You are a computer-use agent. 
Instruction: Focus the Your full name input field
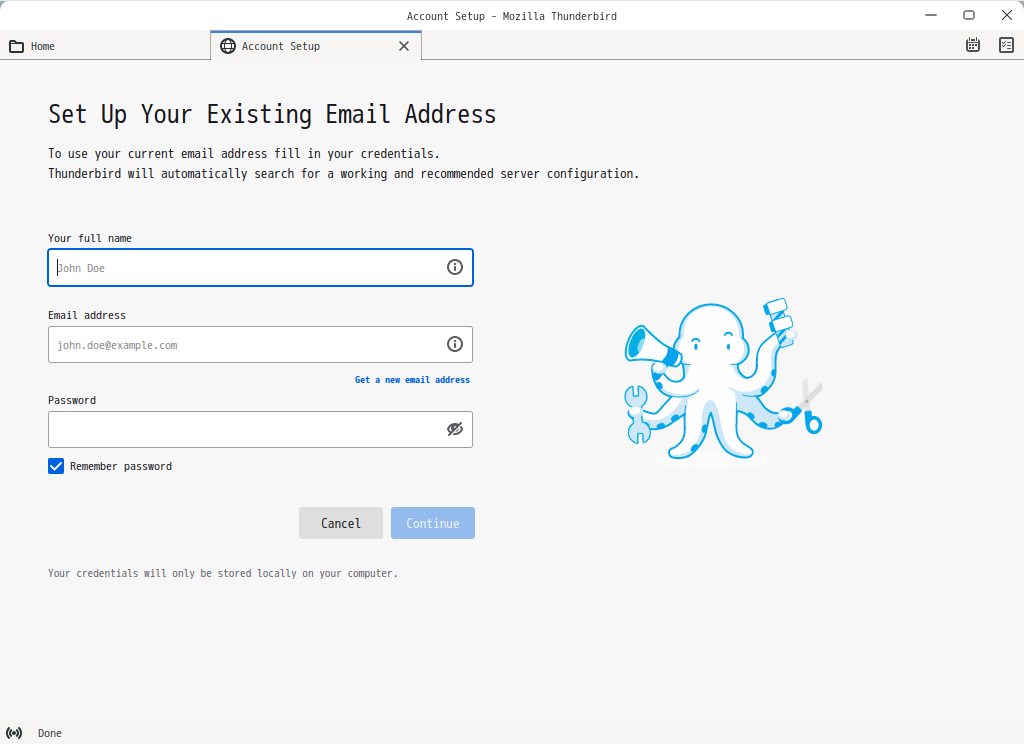tap(261, 267)
